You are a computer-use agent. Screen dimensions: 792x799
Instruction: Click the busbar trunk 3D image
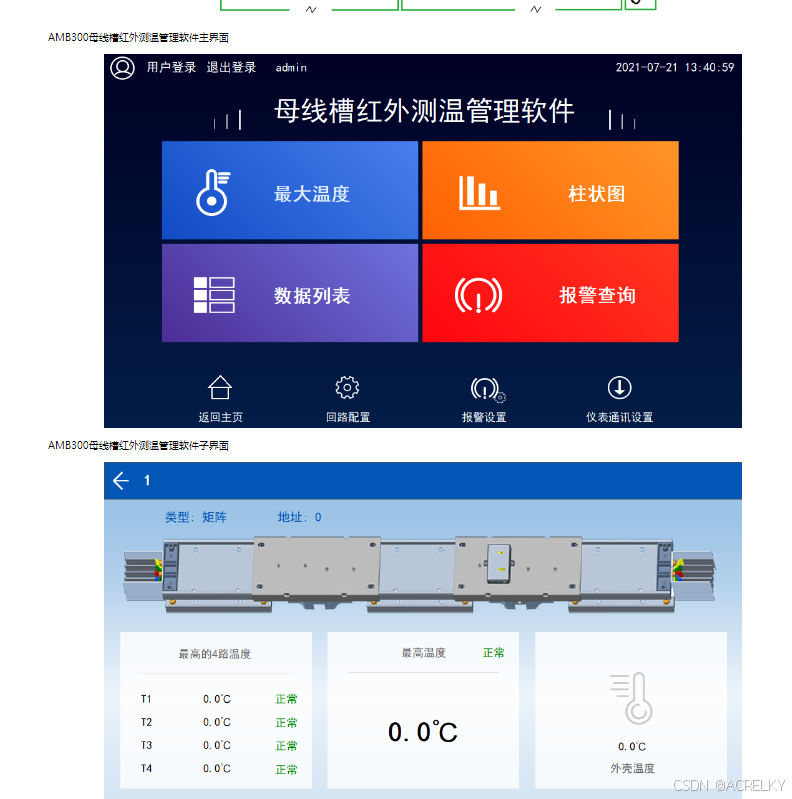[x=419, y=573]
